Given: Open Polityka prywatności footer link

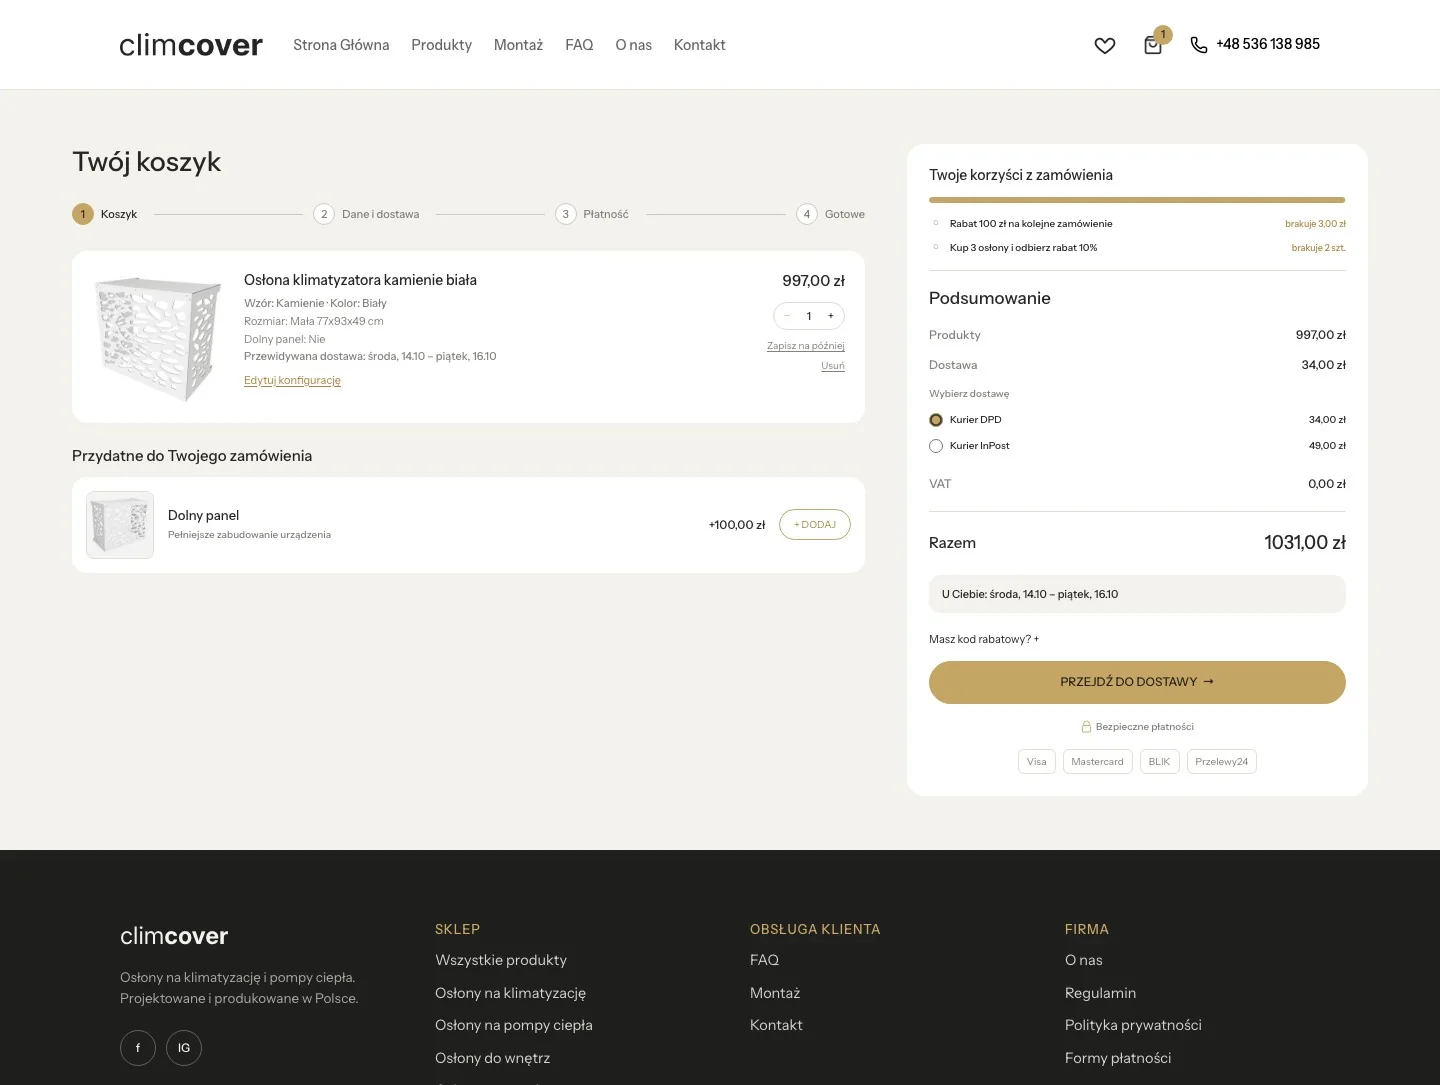Looking at the screenshot, I should coord(1133,1025).
